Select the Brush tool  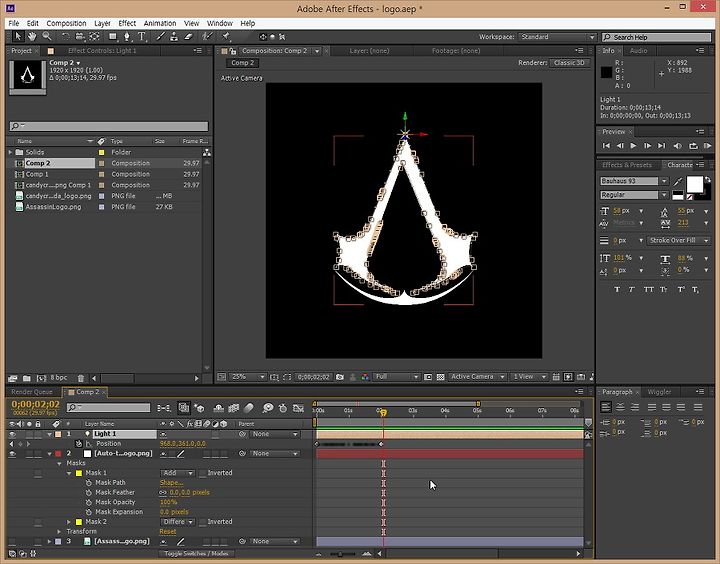pyautogui.click(x=160, y=37)
